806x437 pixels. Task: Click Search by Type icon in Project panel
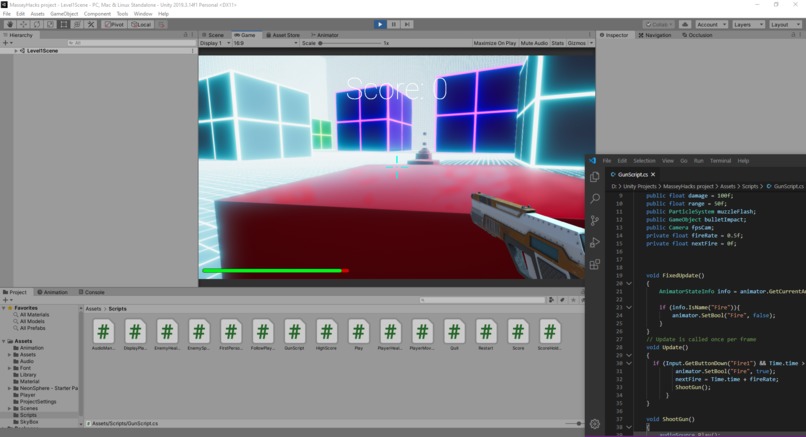point(552,300)
